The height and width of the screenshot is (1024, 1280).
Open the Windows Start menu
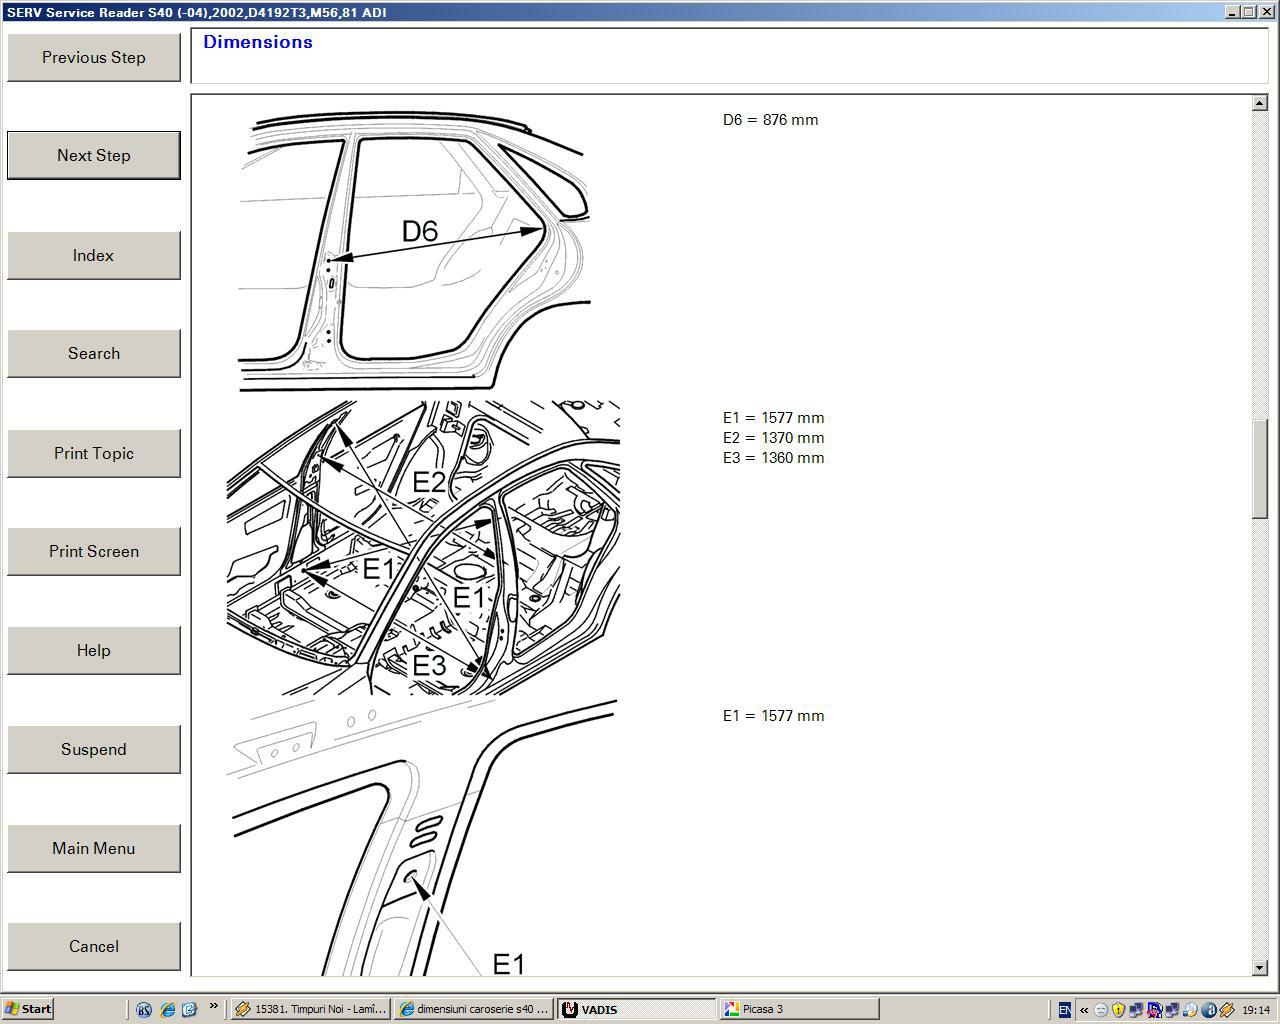(28, 1009)
